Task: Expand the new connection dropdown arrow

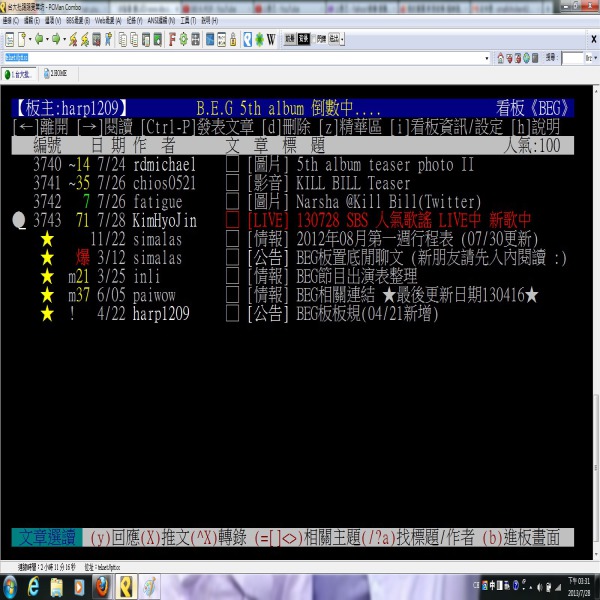Action: (30, 39)
